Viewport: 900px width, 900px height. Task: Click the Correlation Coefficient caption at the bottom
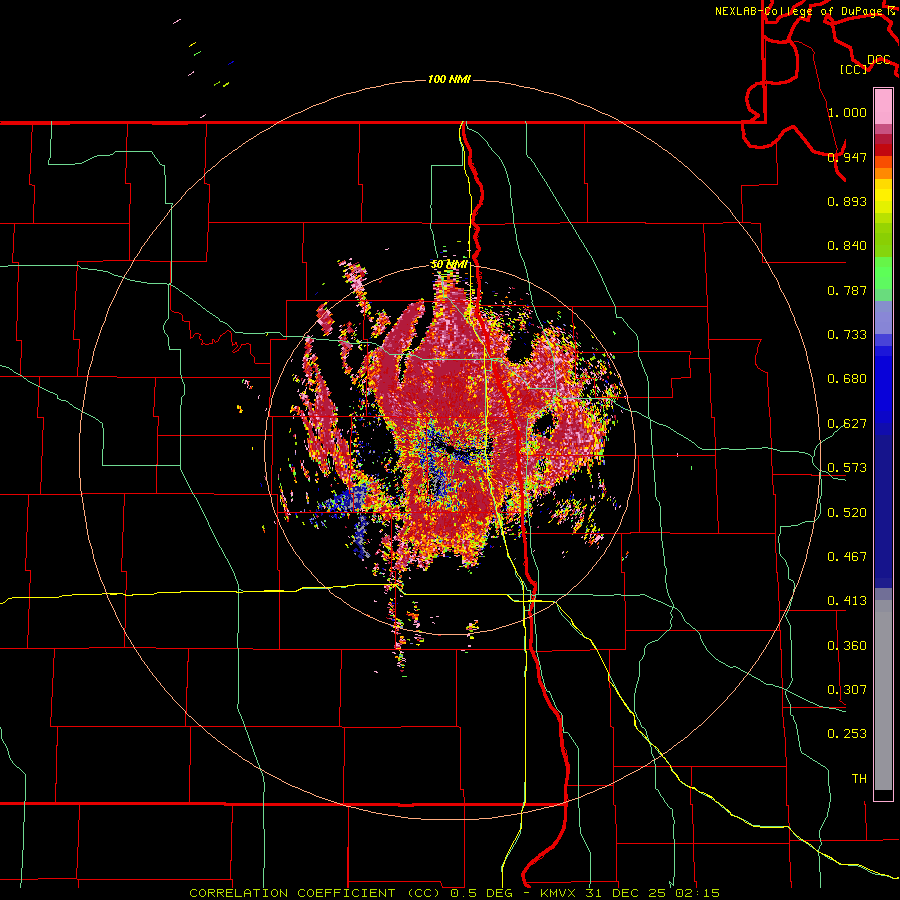click(x=454, y=893)
